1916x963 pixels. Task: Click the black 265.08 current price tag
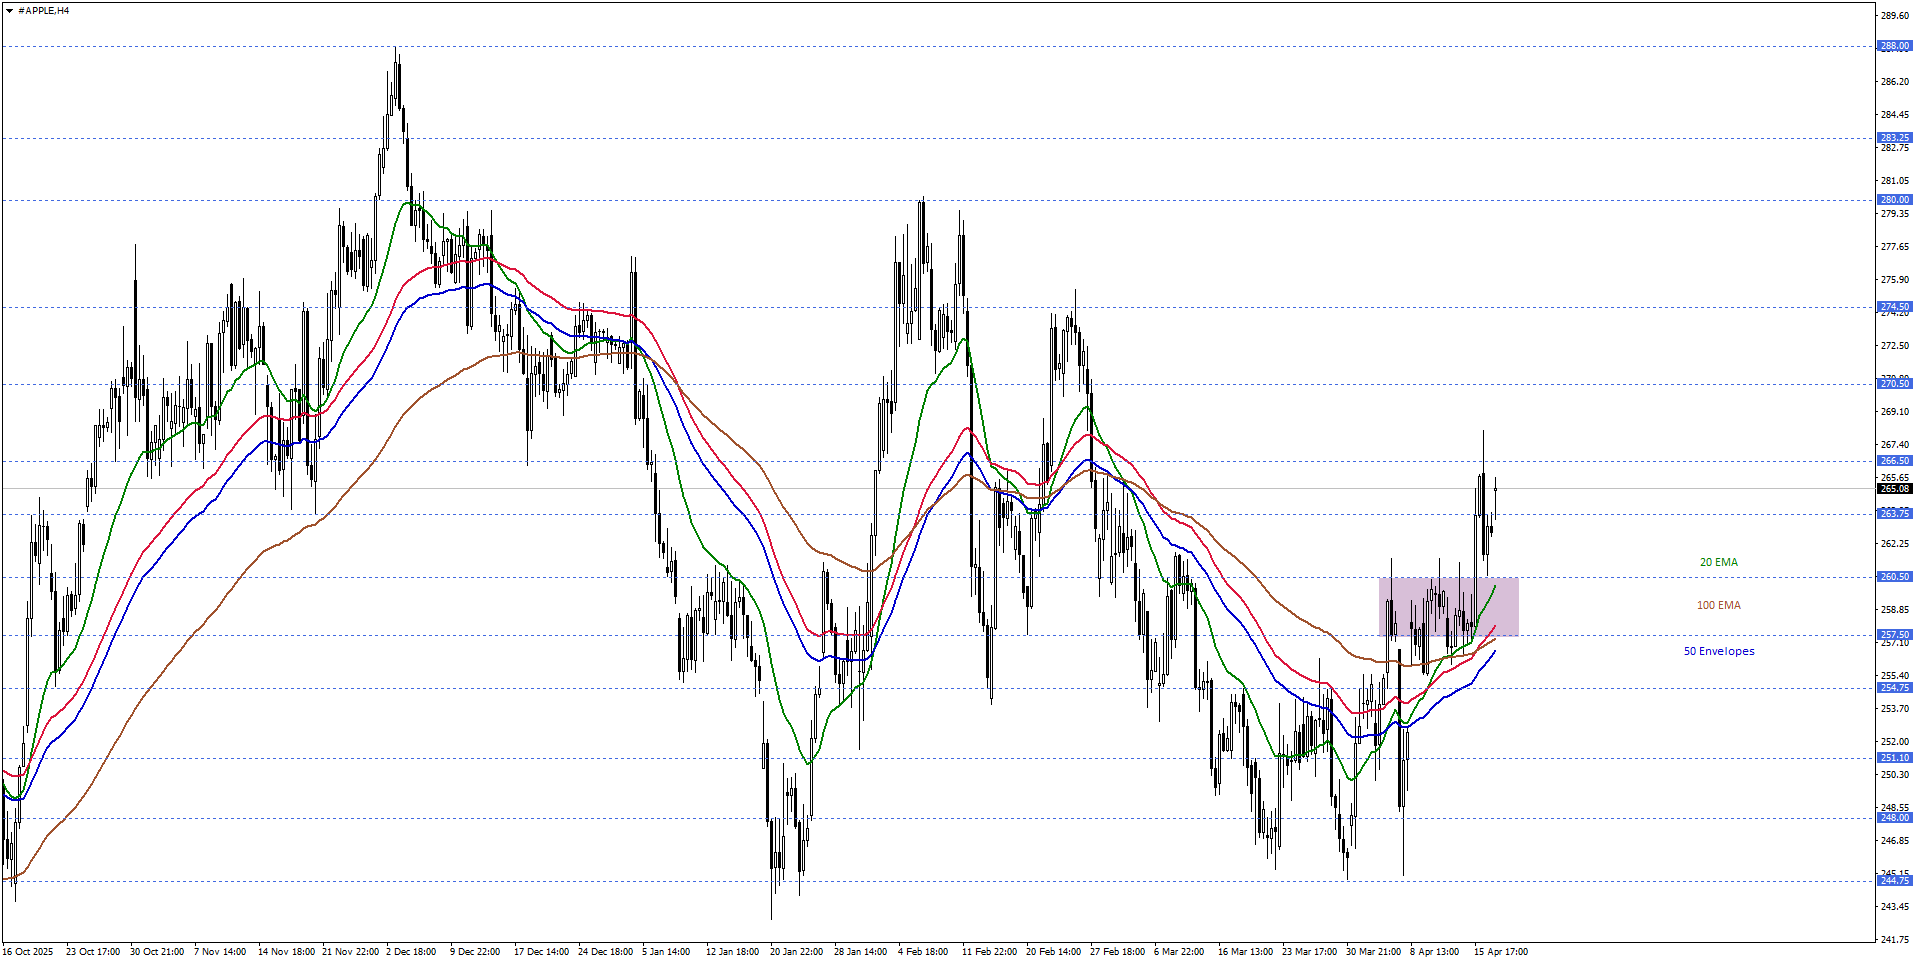pos(1894,489)
